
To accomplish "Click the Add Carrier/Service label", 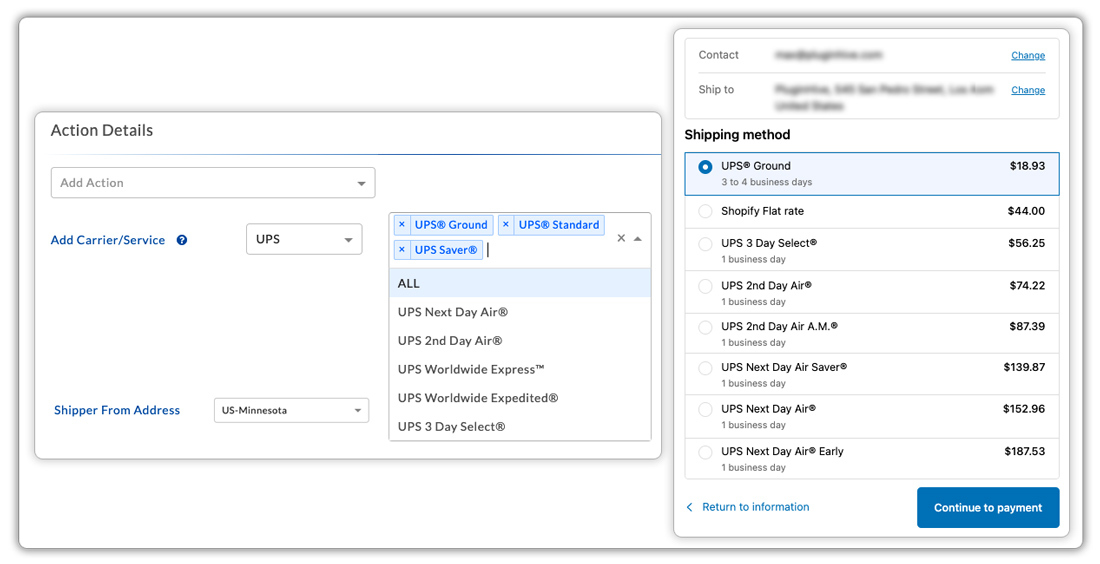I will [108, 240].
